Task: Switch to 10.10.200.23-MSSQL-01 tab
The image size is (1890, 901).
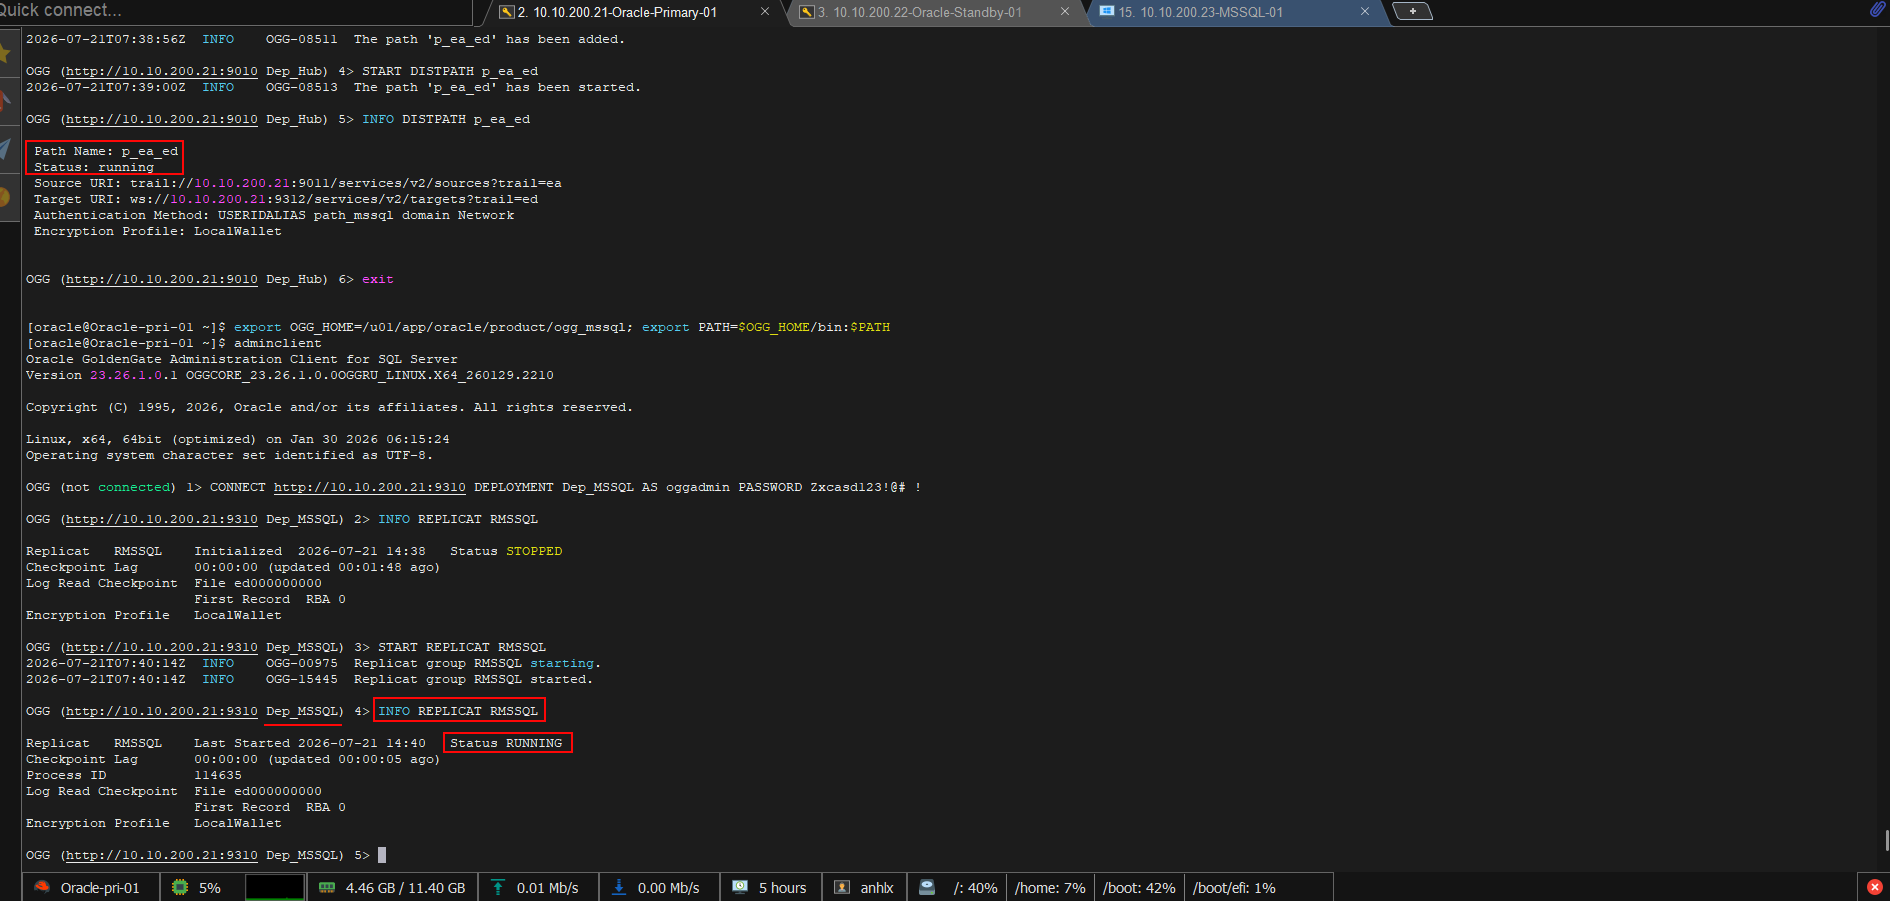Action: [x=1201, y=12]
